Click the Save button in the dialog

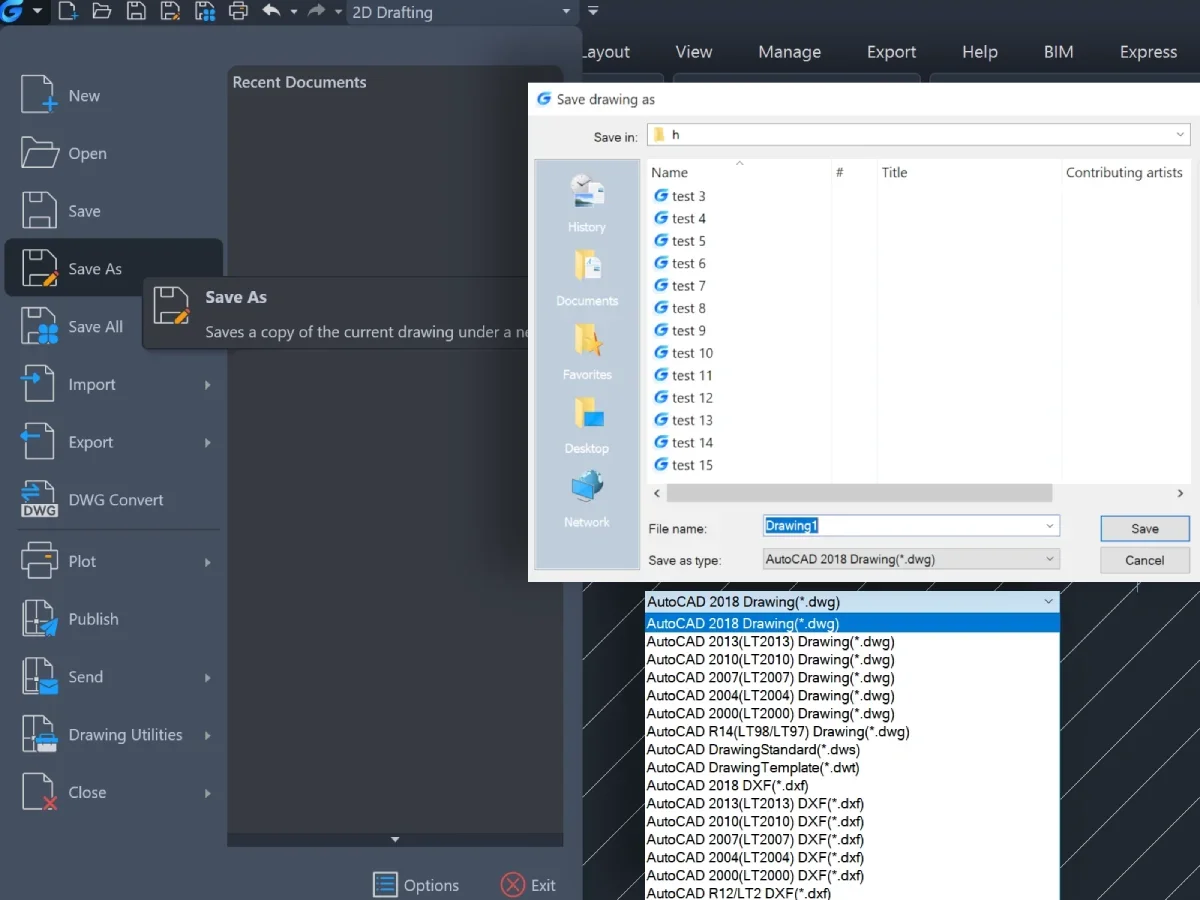coord(1145,528)
